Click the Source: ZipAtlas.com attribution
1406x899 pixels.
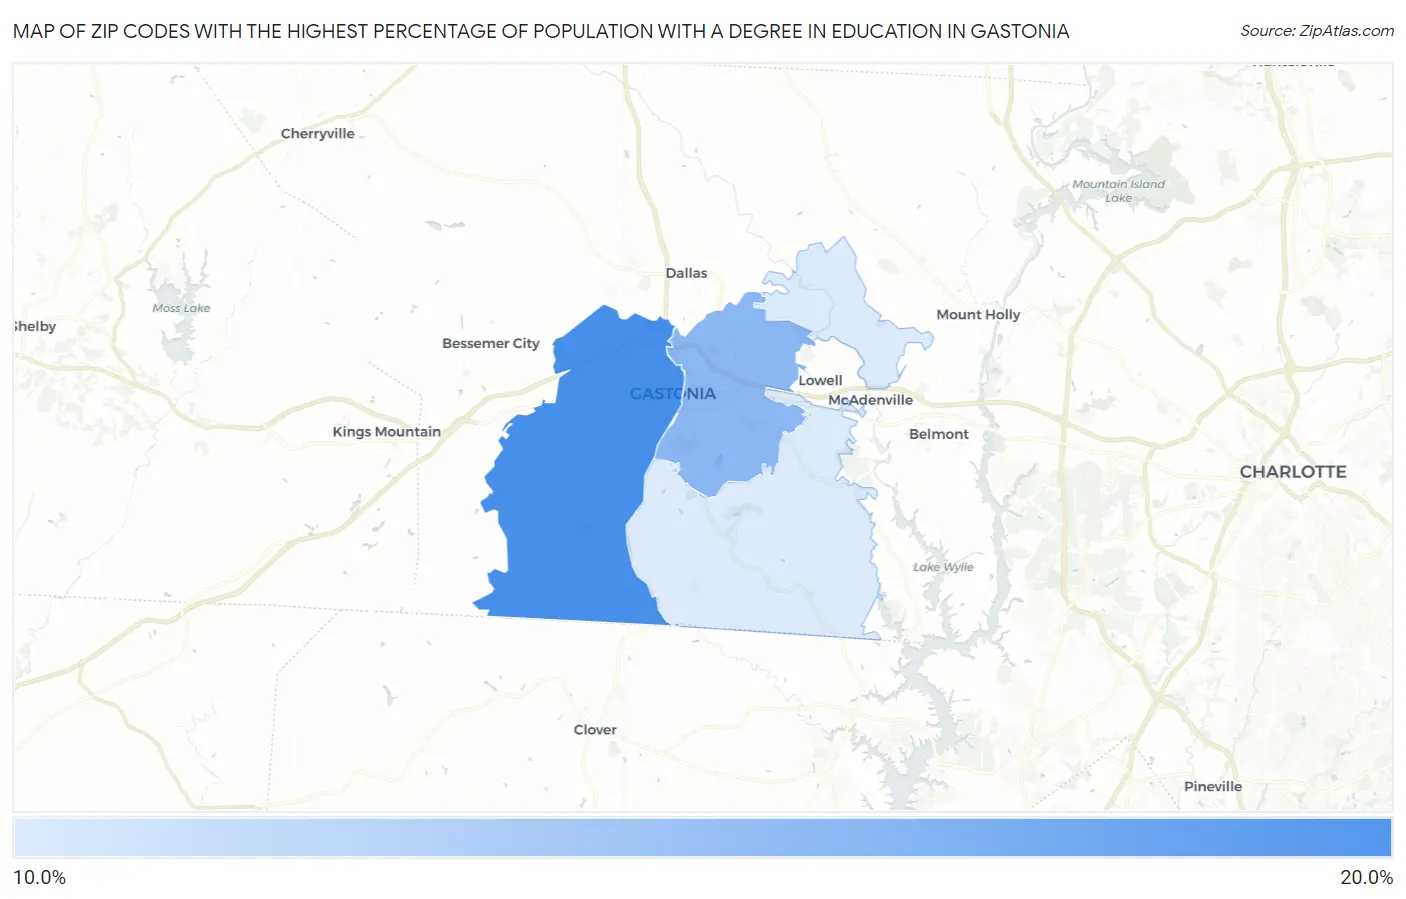[x=1317, y=31]
